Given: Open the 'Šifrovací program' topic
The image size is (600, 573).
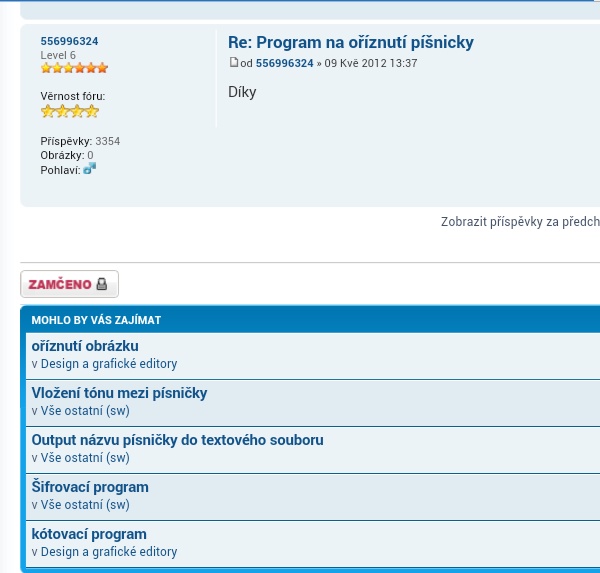Looking at the screenshot, I should coord(90,487).
